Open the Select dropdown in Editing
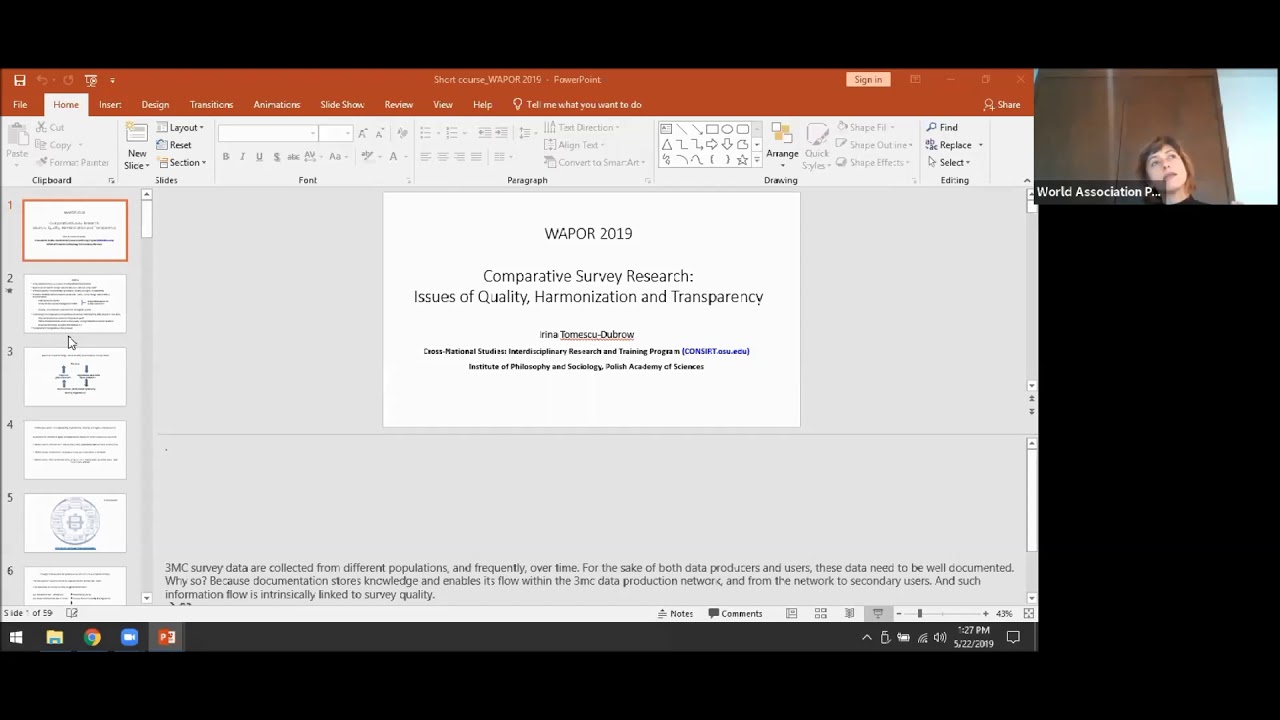This screenshot has height=720, width=1280. click(948, 162)
